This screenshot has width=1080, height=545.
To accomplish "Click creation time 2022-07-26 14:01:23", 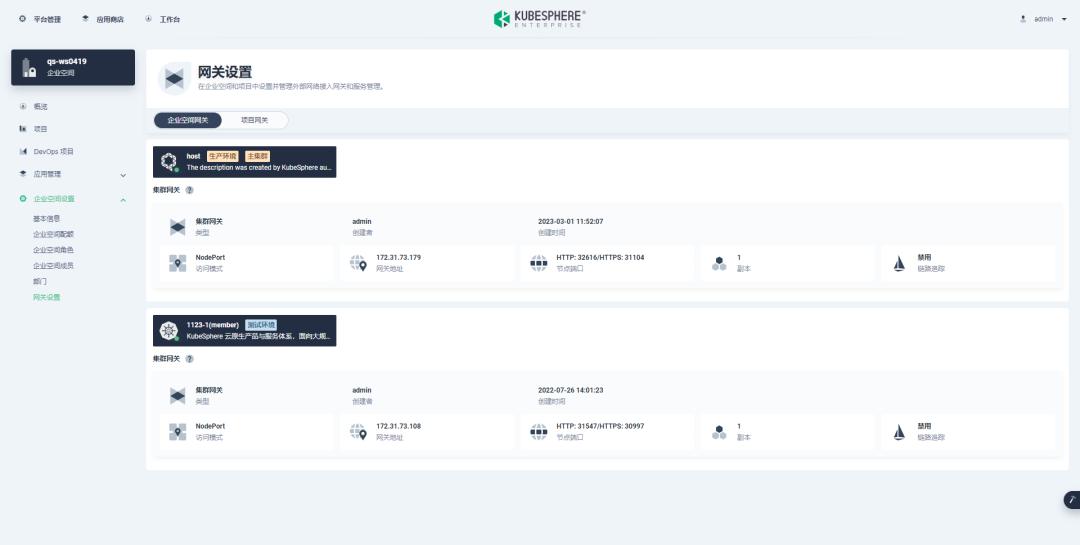I will pyautogui.click(x=570, y=391).
